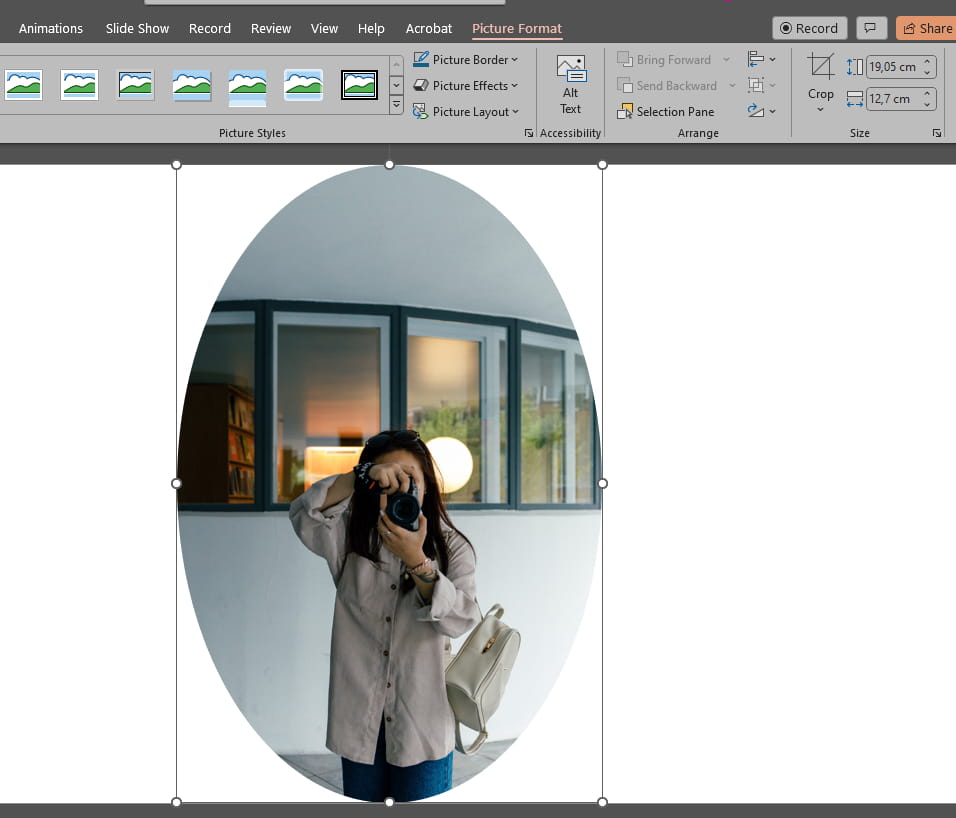The width and height of the screenshot is (956, 818).
Task: Open the Group objects dropdown
Action: (762, 85)
